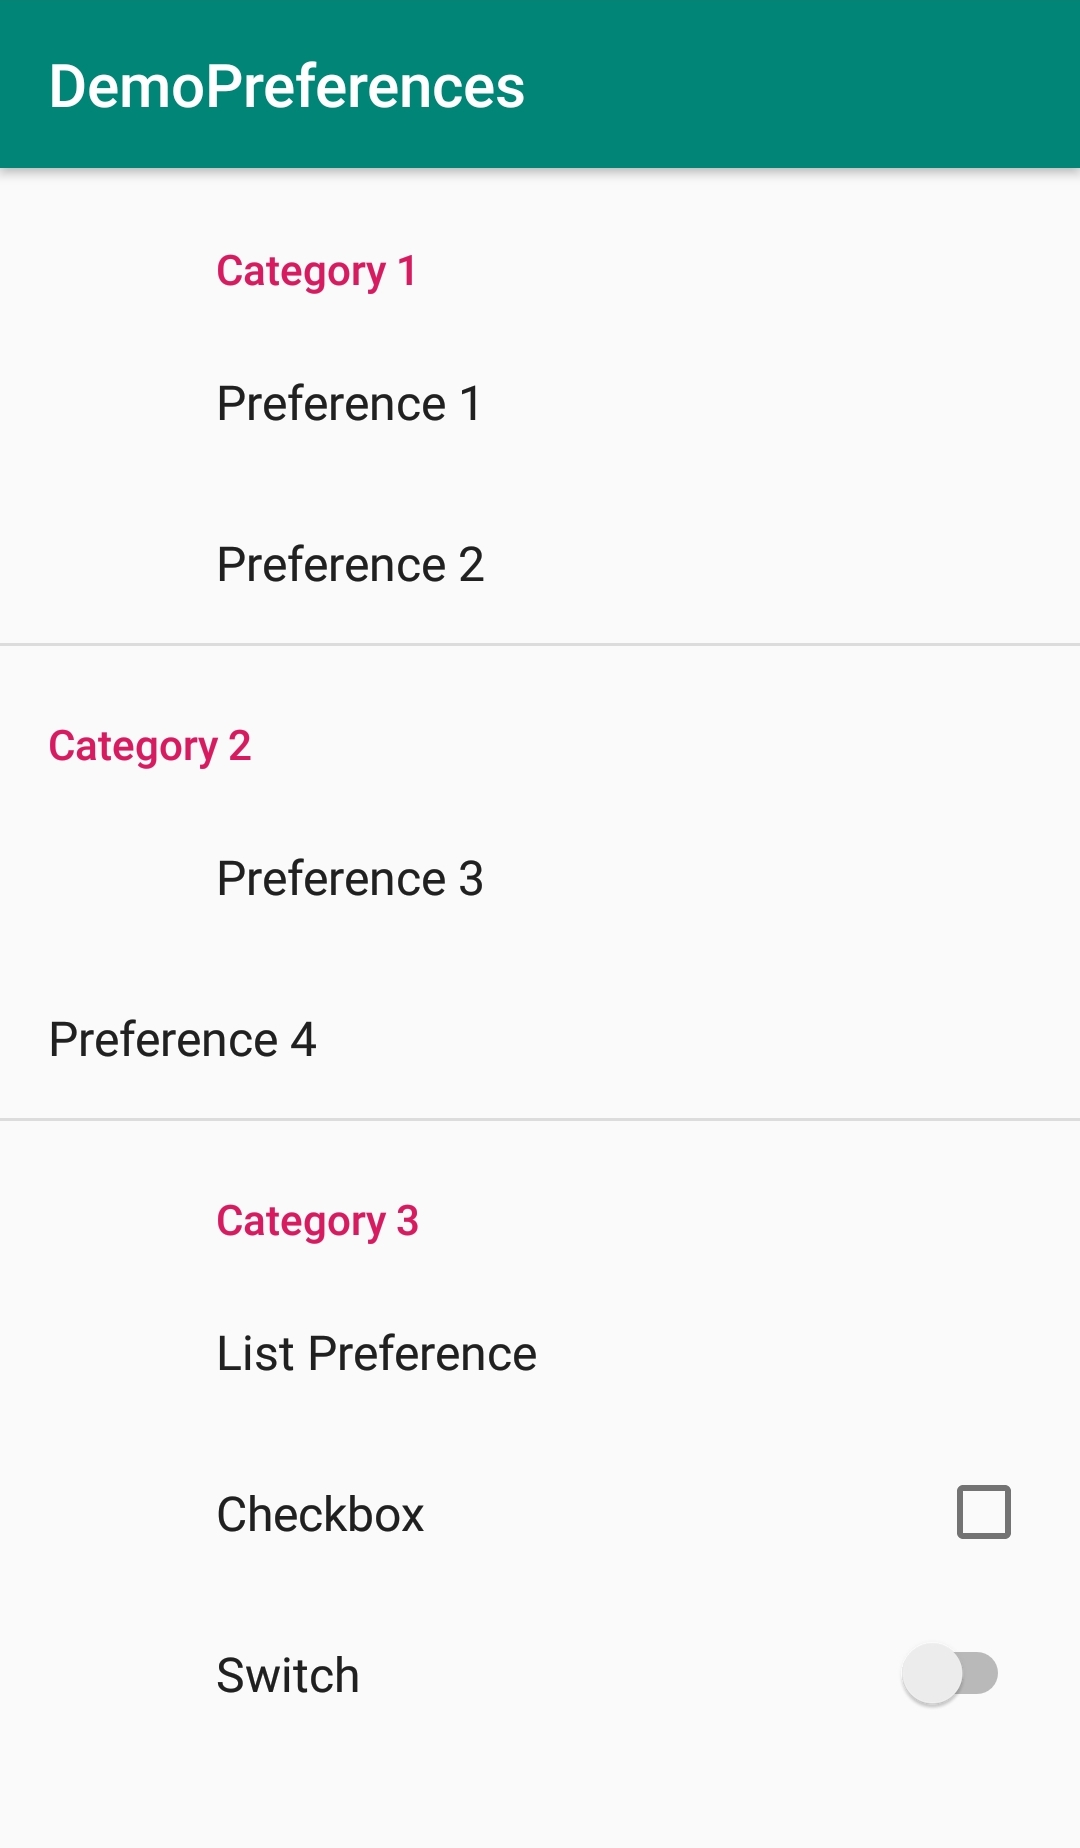The width and height of the screenshot is (1080, 1848).
Task: Click the Category 3 header
Action: (317, 1221)
